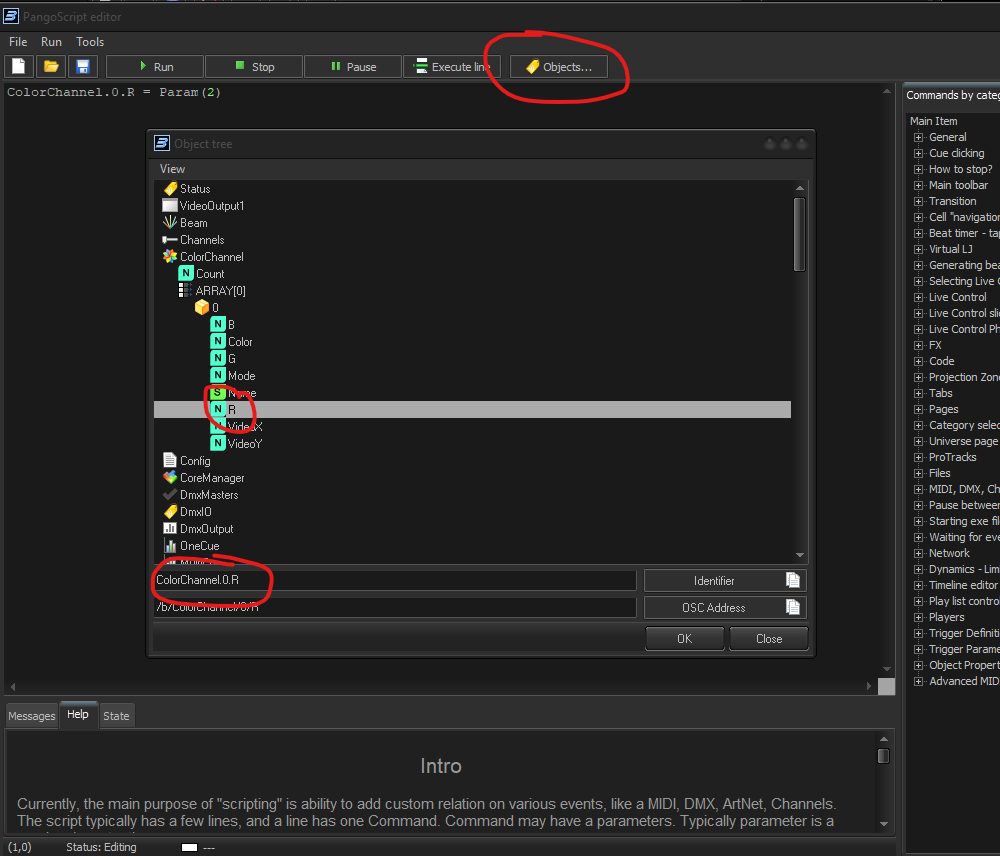Click the DmxIO tag icon
This screenshot has width=1000, height=856.
click(x=170, y=512)
